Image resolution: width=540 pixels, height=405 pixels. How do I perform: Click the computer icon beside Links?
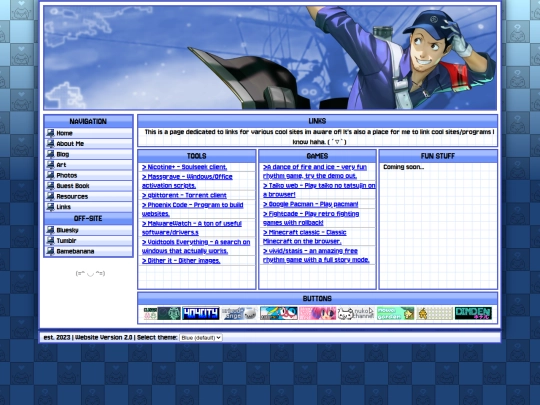(x=50, y=207)
